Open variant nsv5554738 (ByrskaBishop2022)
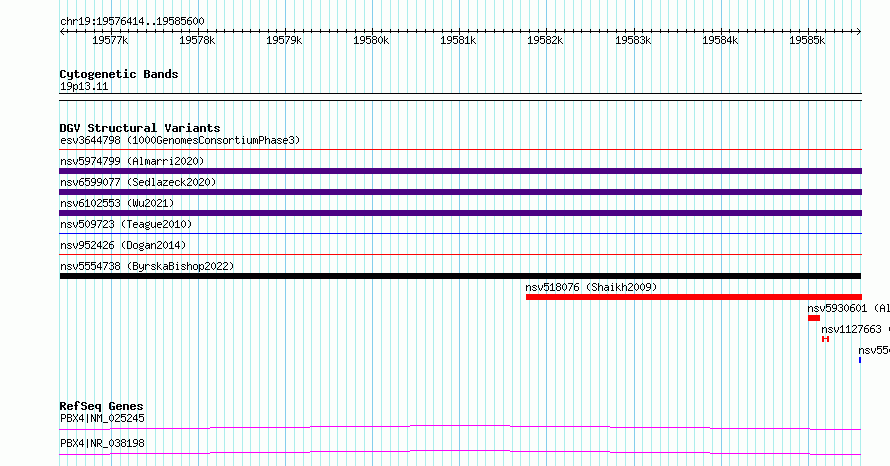The height and width of the screenshot is (466, 890). [x=147, y=266]
